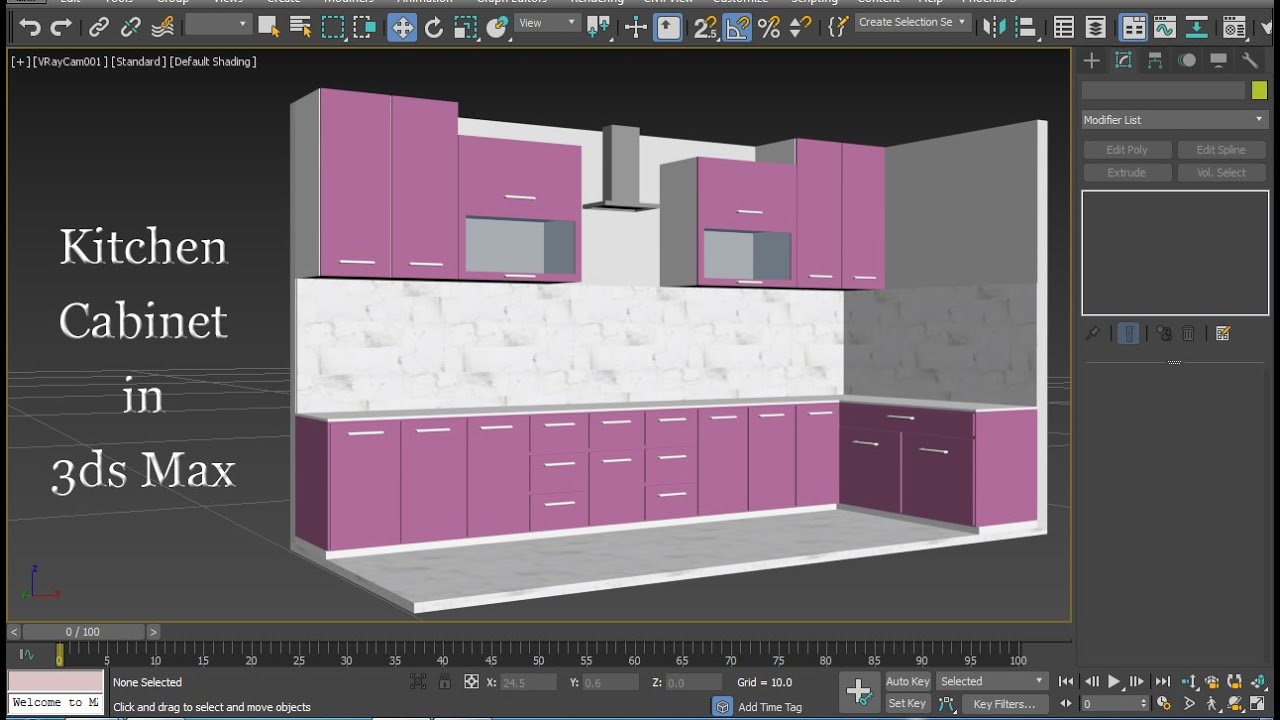Click the Redo arrow icon
Screen dimensions: 1280x720
click(x=62, y=27)
